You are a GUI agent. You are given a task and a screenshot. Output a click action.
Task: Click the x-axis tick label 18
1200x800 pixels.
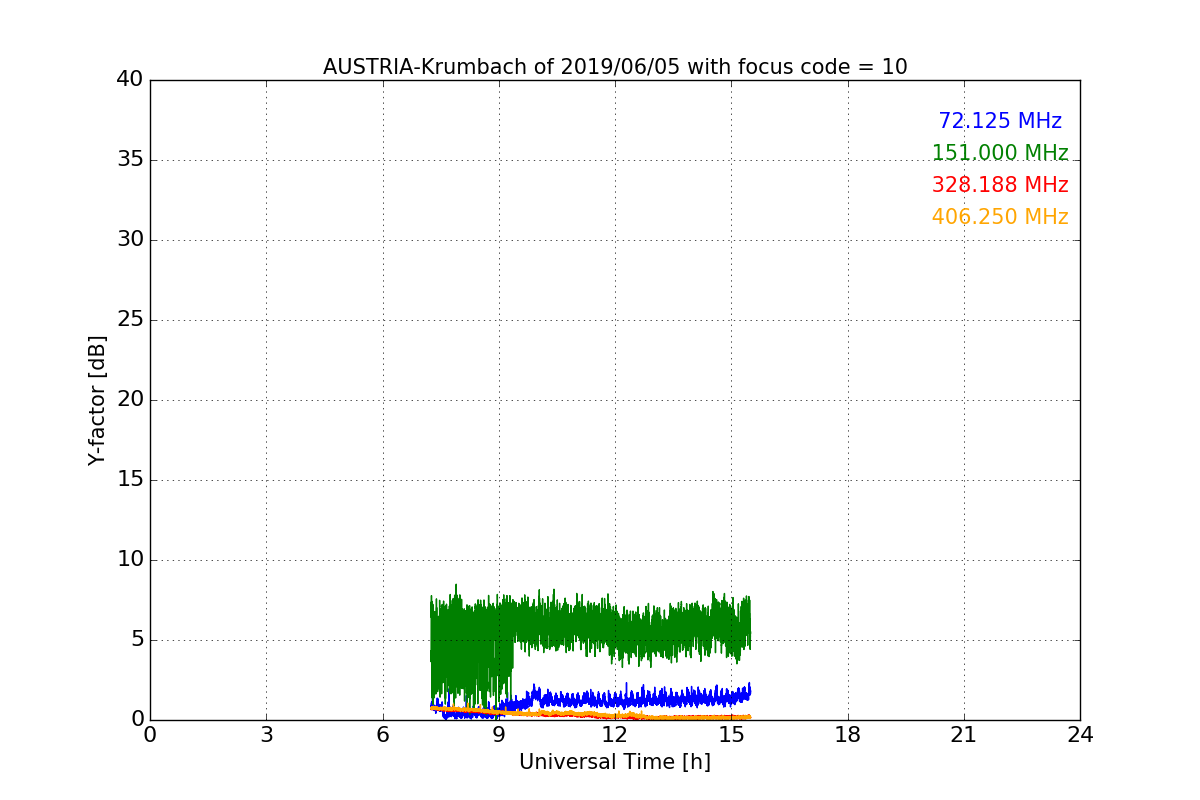tap(848, 735)
